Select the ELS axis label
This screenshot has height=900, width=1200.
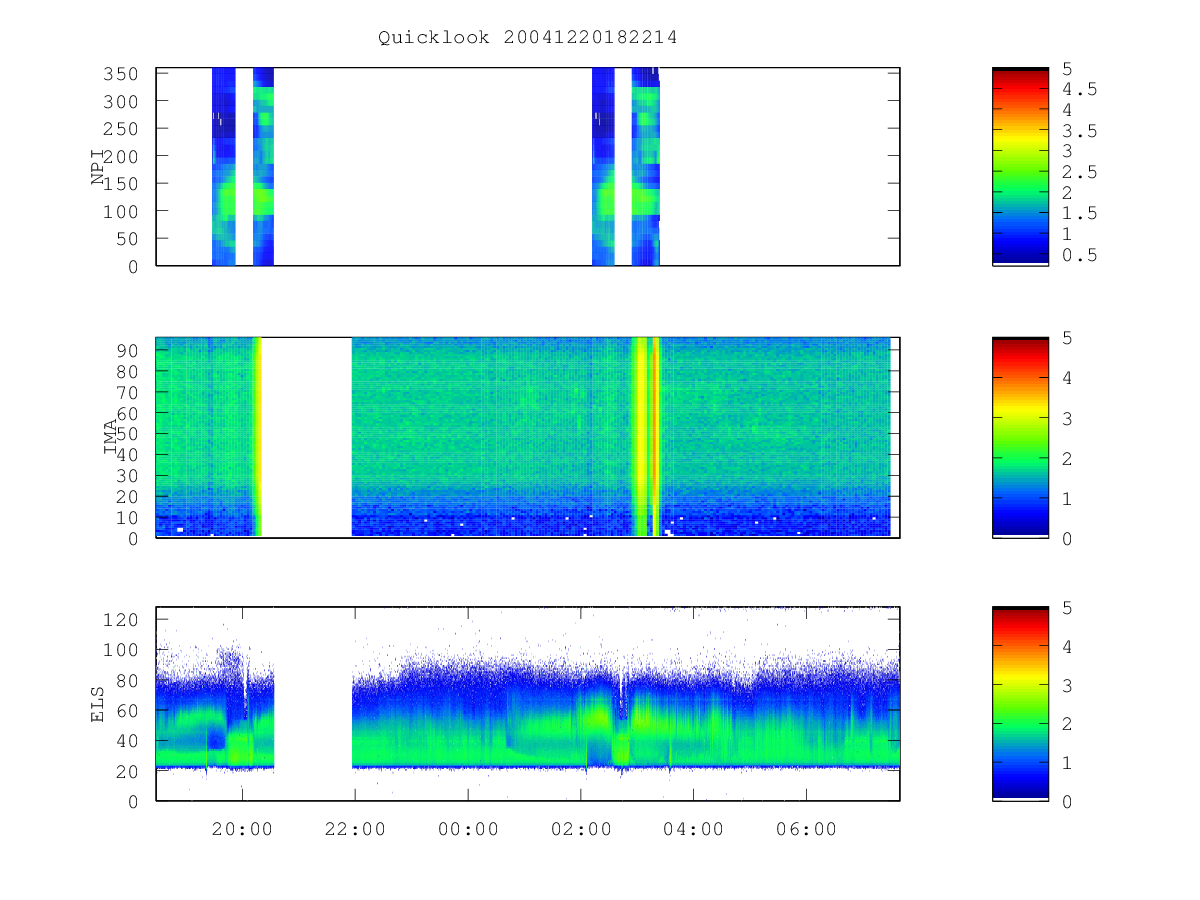[x=99, y=704]
